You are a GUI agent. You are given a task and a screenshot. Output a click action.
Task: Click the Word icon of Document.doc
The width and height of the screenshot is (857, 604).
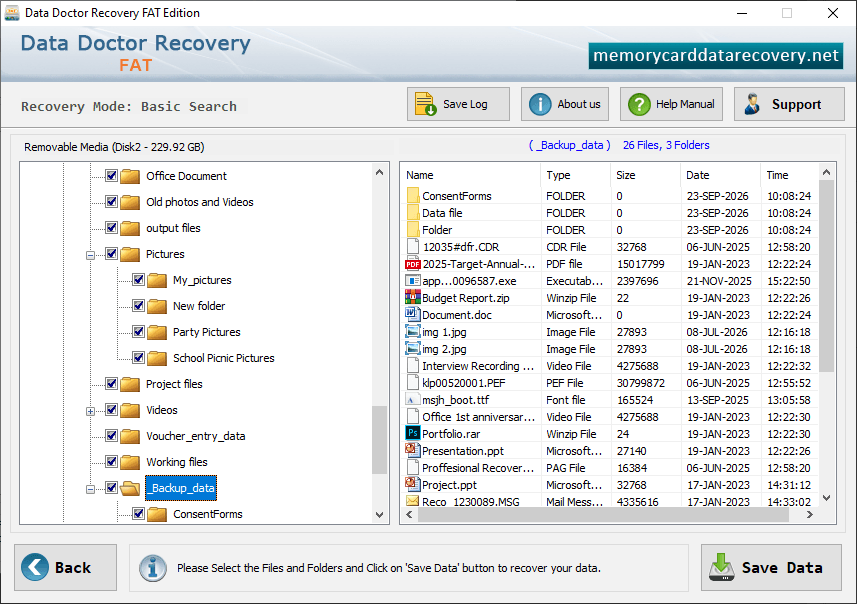coord(412,314)
